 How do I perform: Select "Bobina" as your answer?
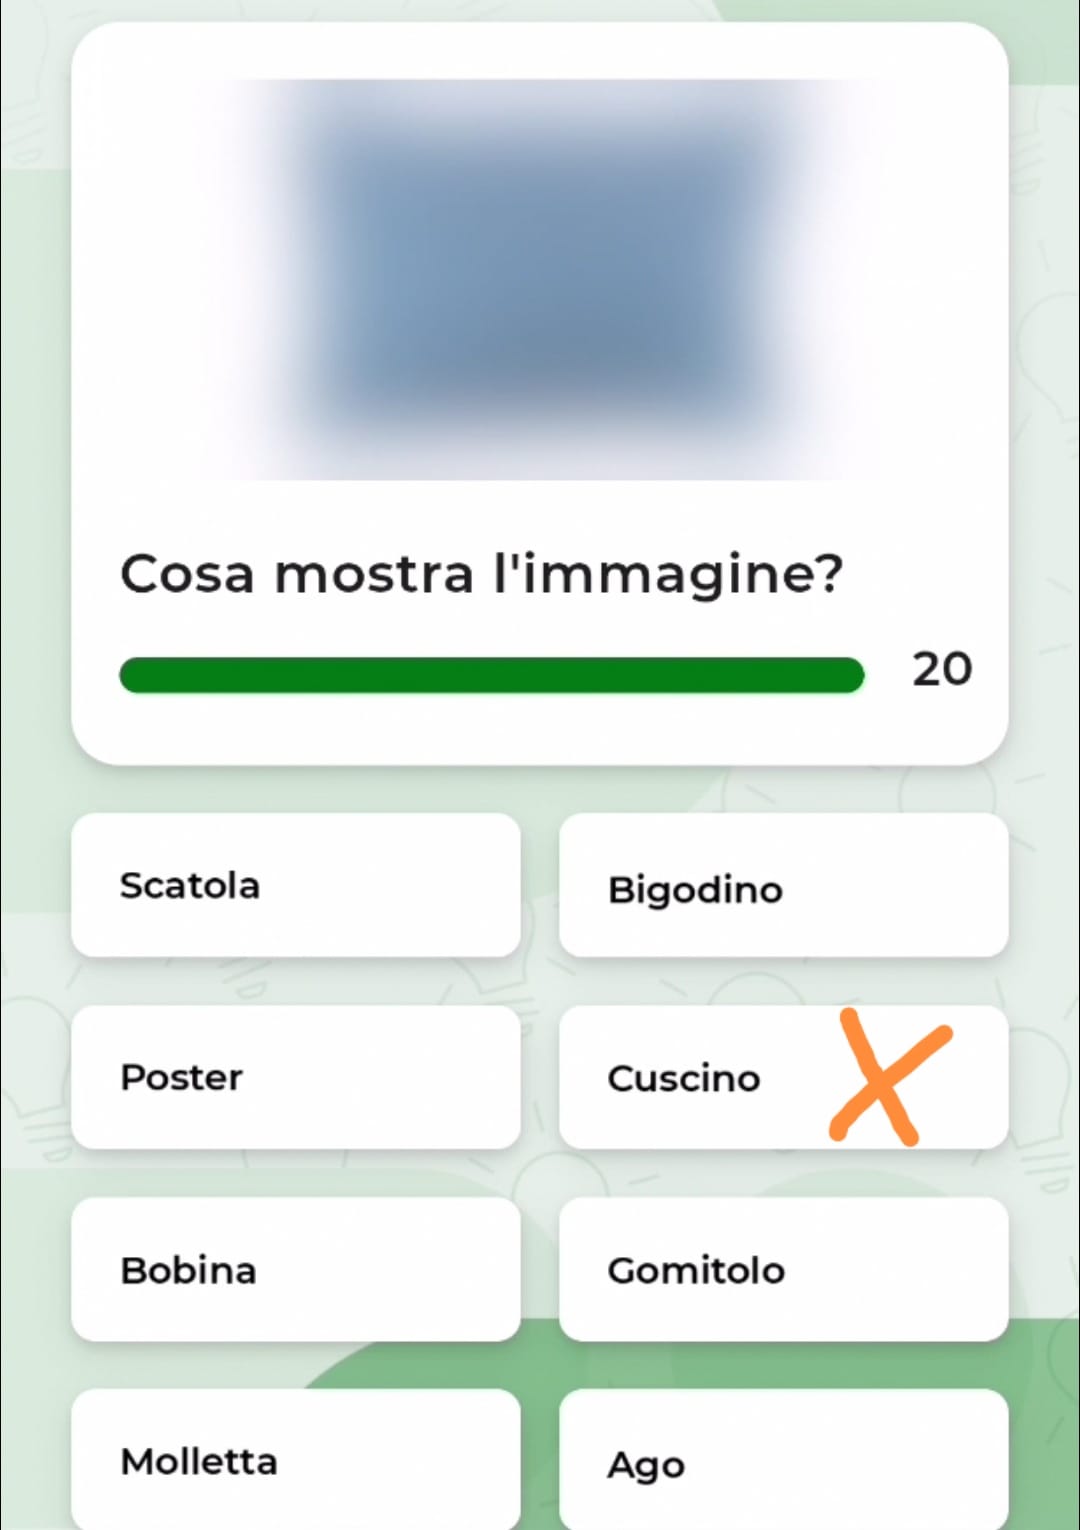tap(295, 1269)
